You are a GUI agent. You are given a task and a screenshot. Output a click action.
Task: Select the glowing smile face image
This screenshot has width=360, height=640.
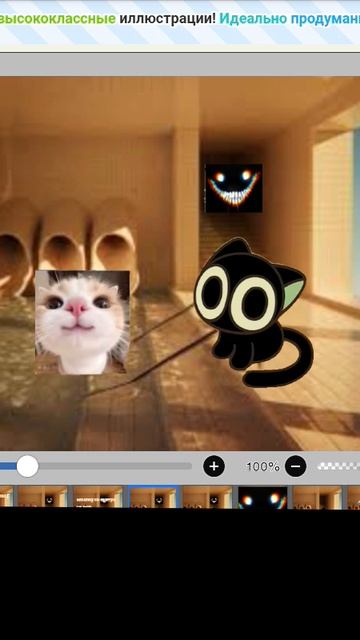(234, 188)
